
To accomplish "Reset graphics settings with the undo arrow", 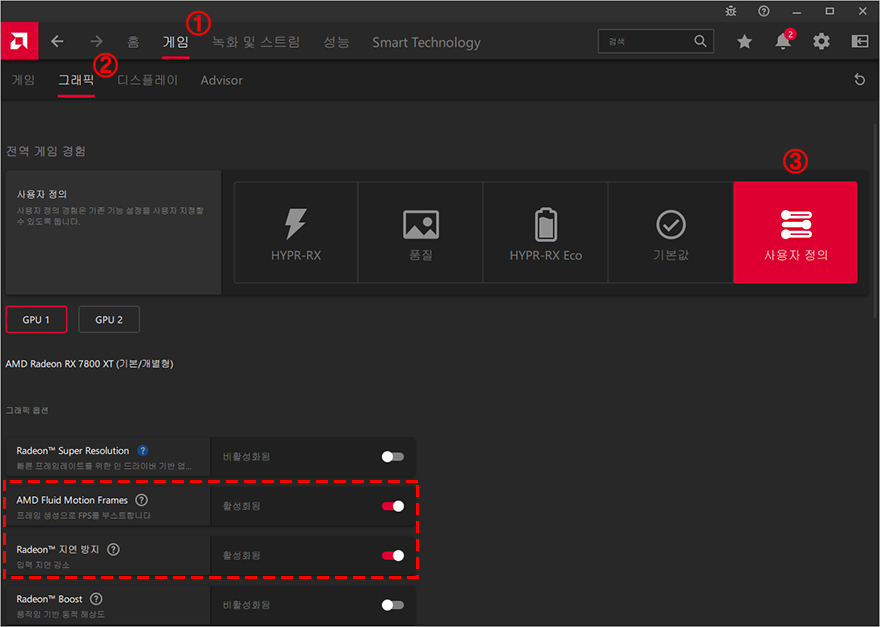I will click(x=859, y=80).
